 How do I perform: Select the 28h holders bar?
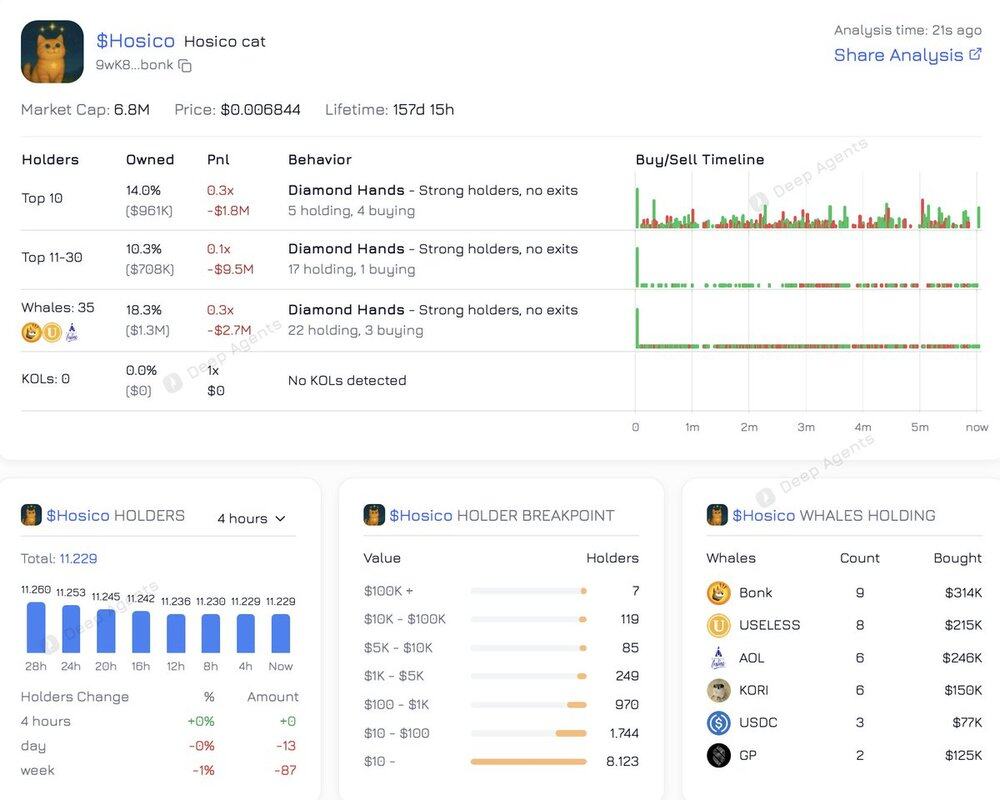pos(36,627)
